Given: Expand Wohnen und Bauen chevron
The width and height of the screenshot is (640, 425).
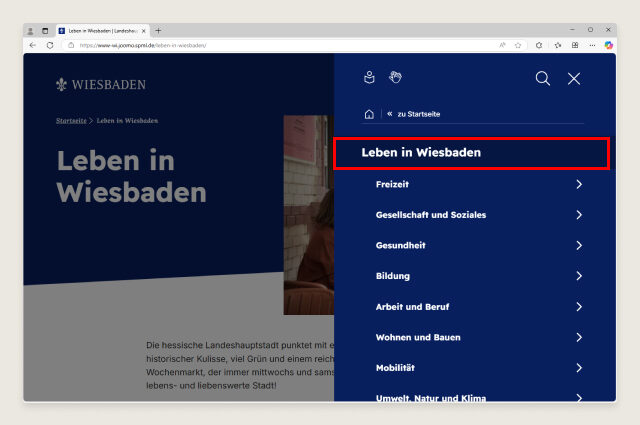Looking at the screenshot, I should click(579, 337).
